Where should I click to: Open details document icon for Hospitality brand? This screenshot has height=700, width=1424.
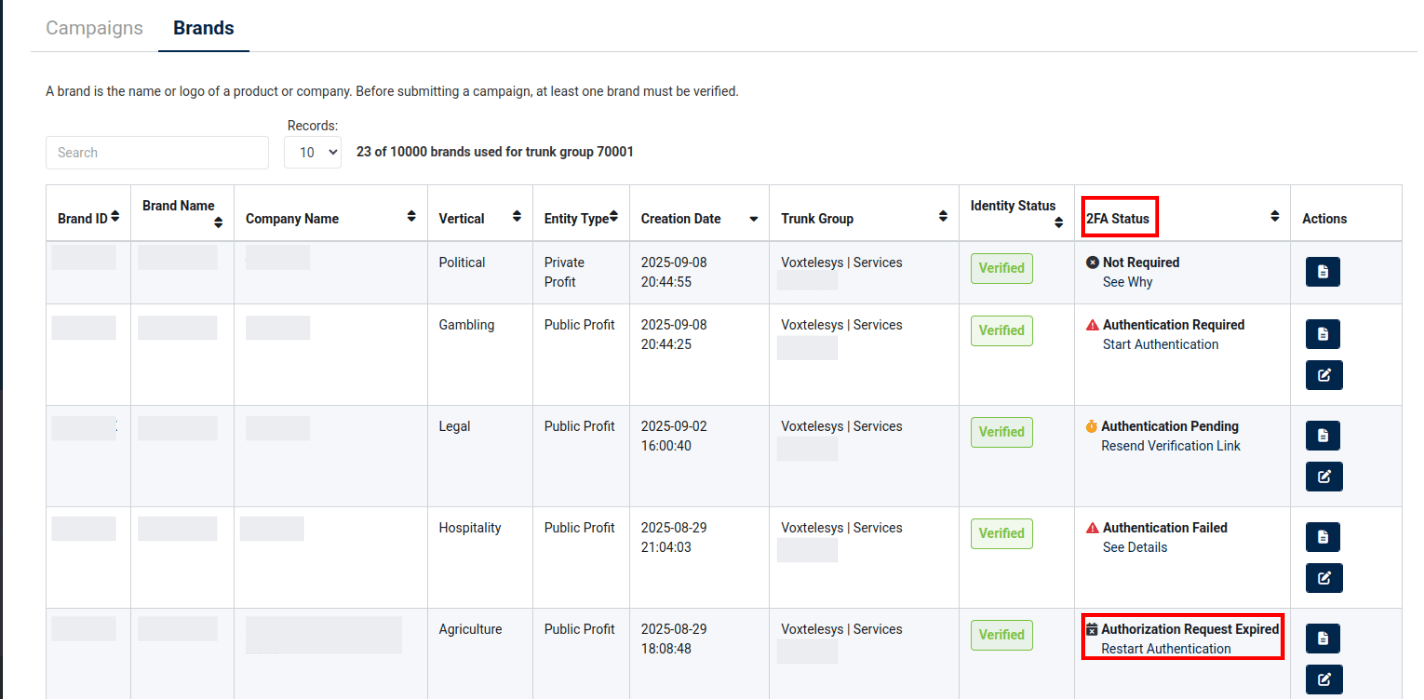click(x=1323, y=537)
